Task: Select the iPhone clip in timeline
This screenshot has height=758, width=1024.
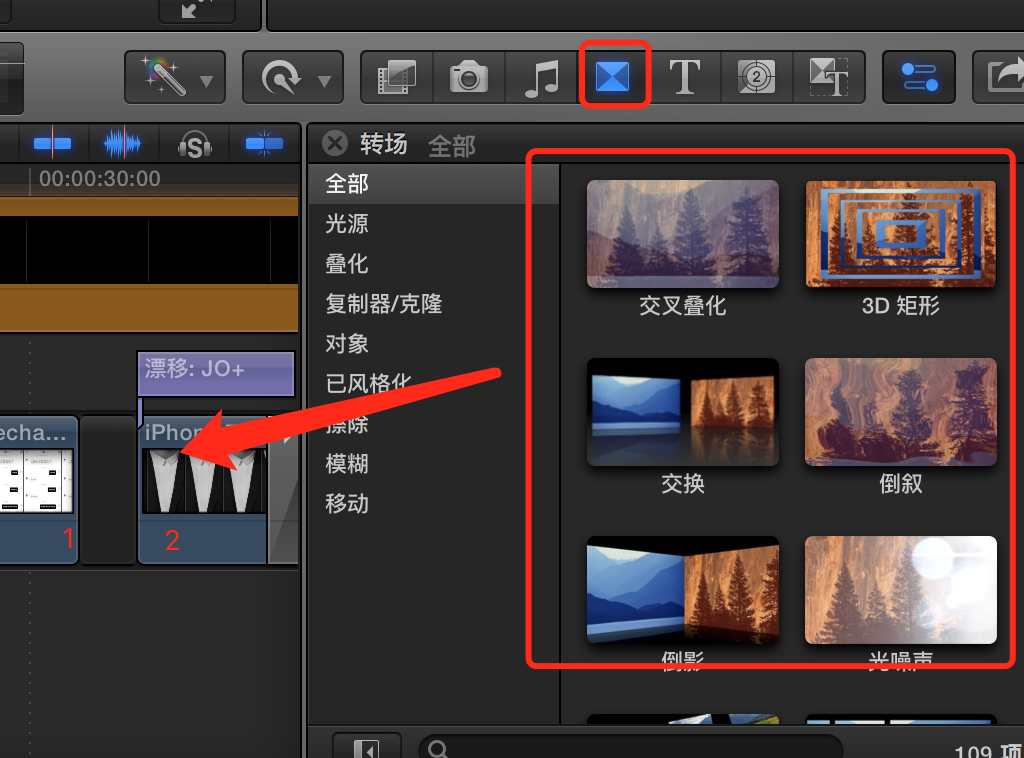Action: point(202,490)
